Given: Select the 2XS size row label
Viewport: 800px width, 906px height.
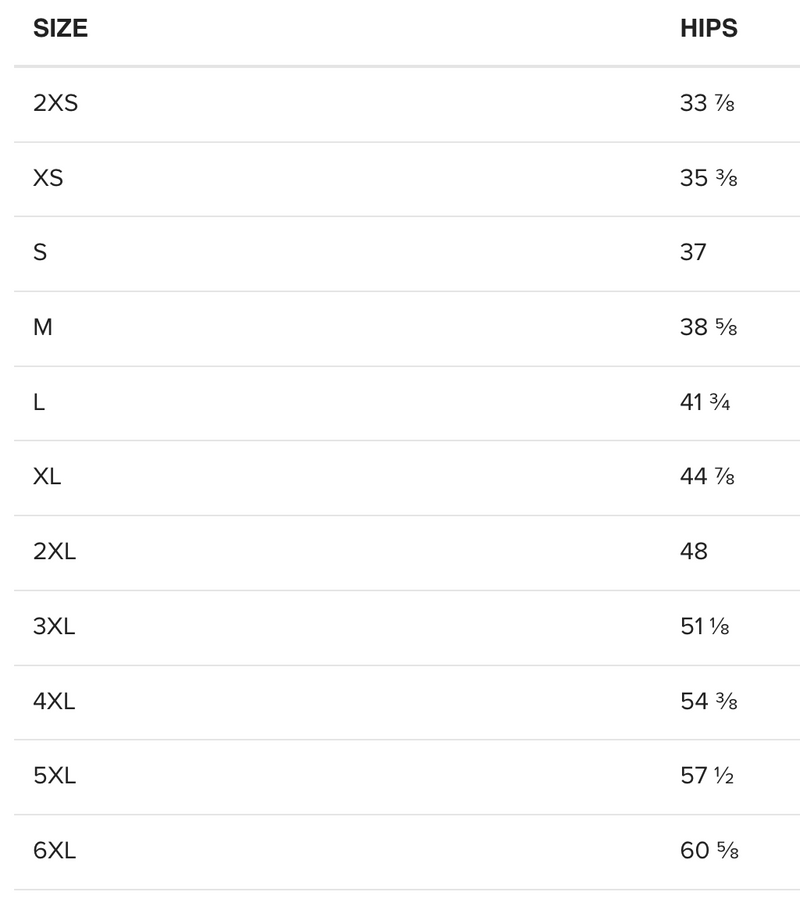Looking at the screenshot, I should (x=55, y=103).
